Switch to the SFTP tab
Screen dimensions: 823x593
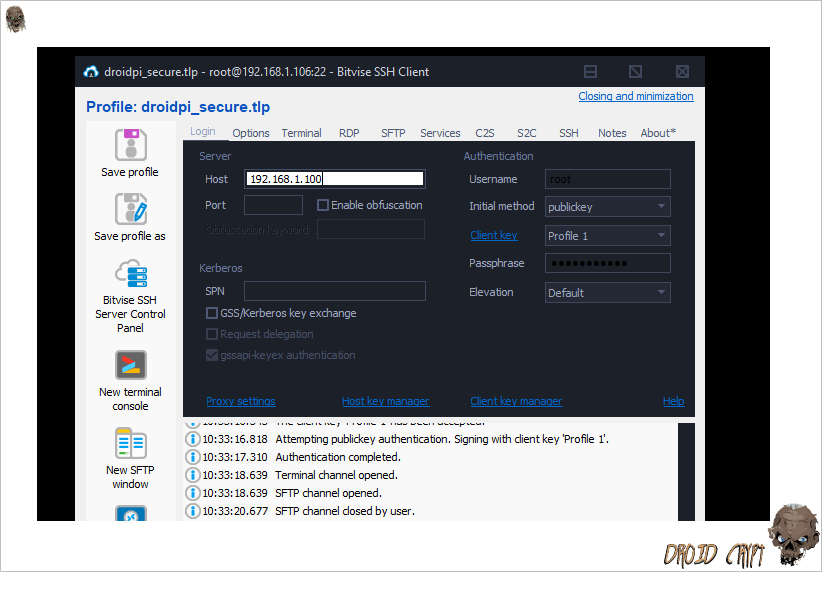click(393, 133)
